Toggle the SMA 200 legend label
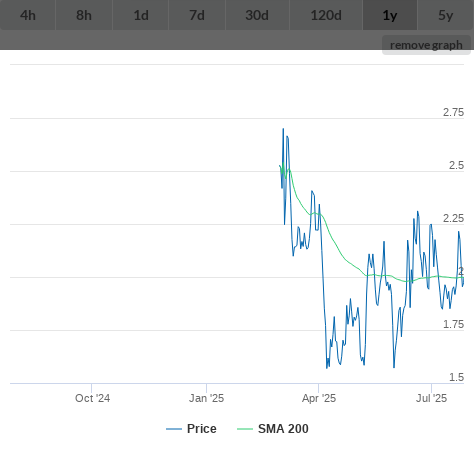474x455 pixels. [x=283, y=429]
